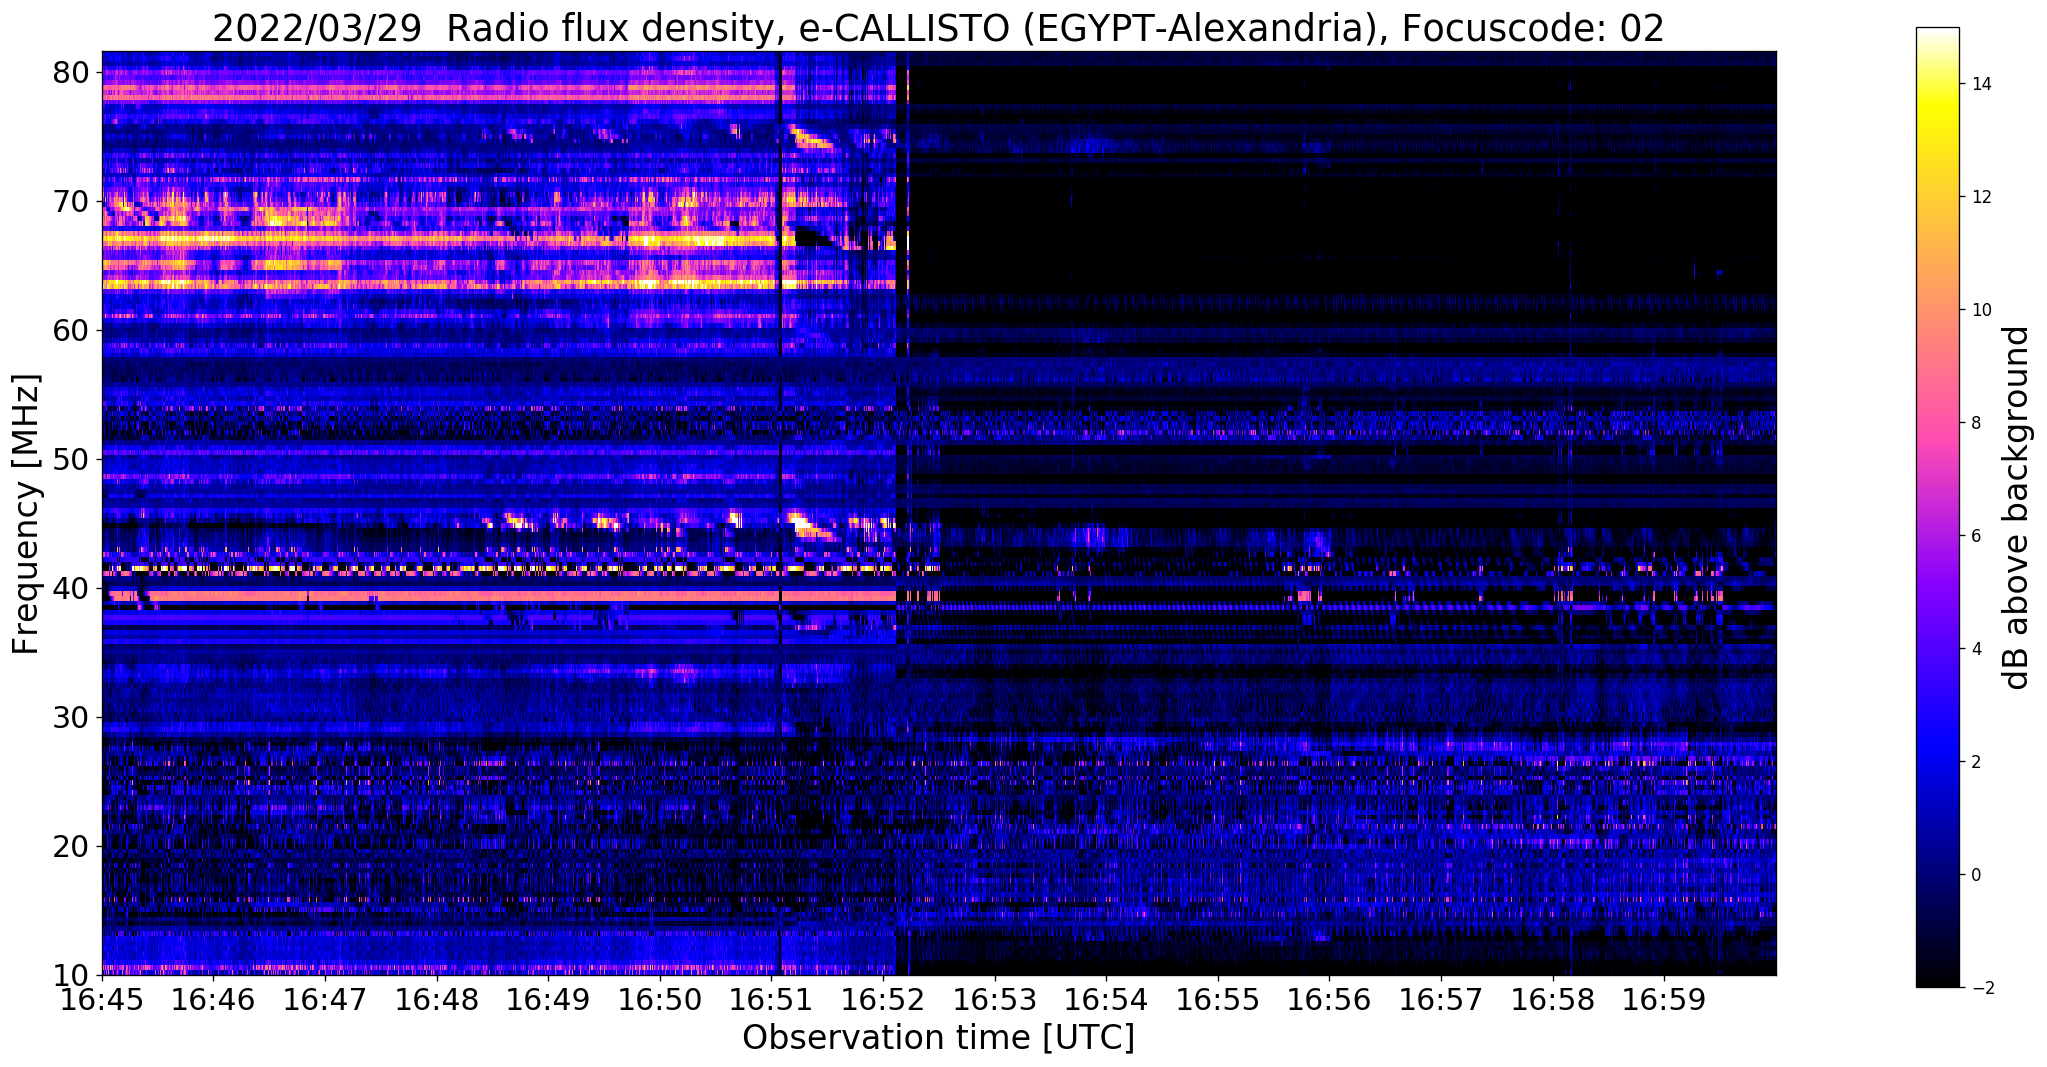Click the dB above background colorbar label

pyautogui.click(x=2017, y=508)
